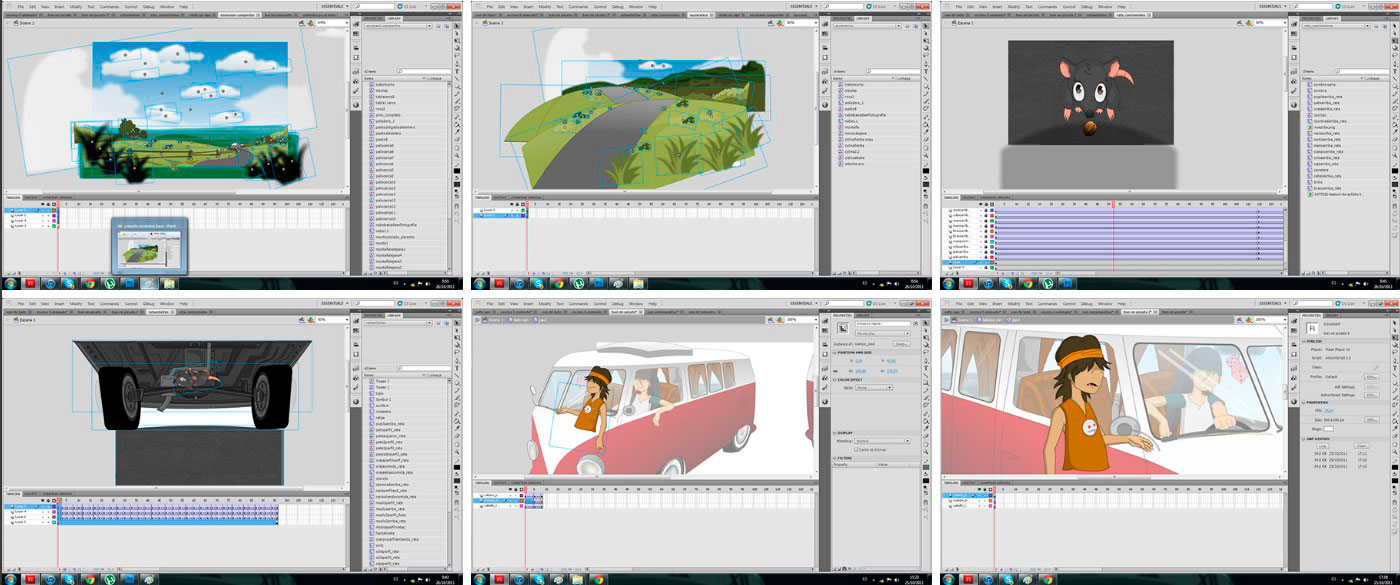Image resolution: width=1400 pixels, height=585 pixels.
Task: Click the Flash icon in the top-left window's taskbar
Action: 31,284
